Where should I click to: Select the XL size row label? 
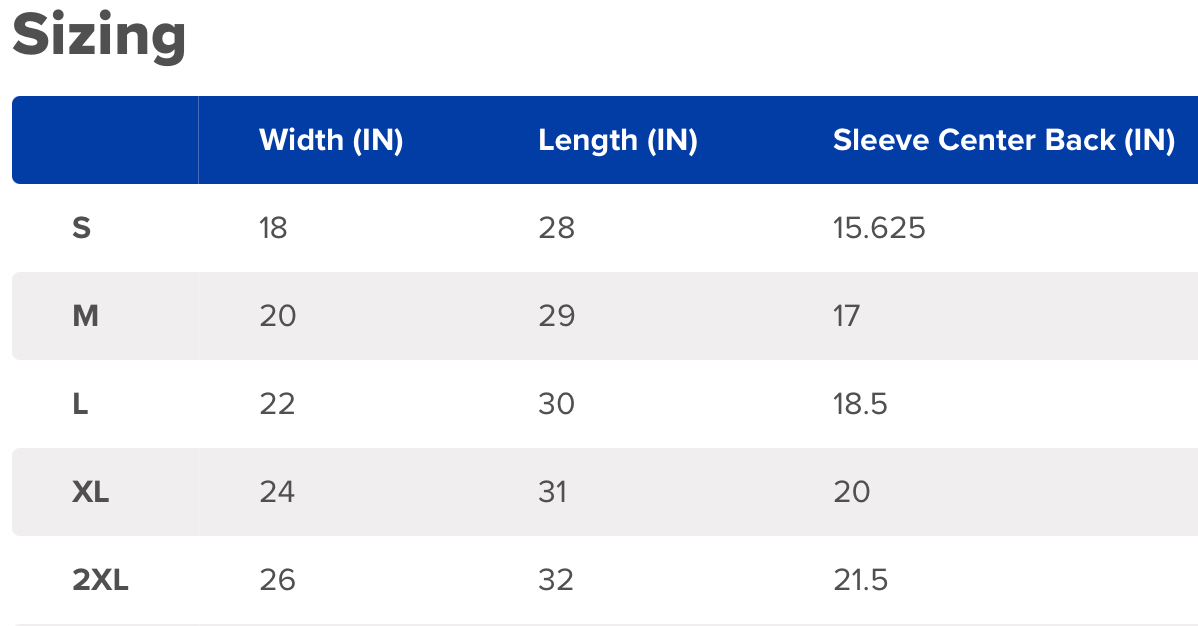coord(91,492)
